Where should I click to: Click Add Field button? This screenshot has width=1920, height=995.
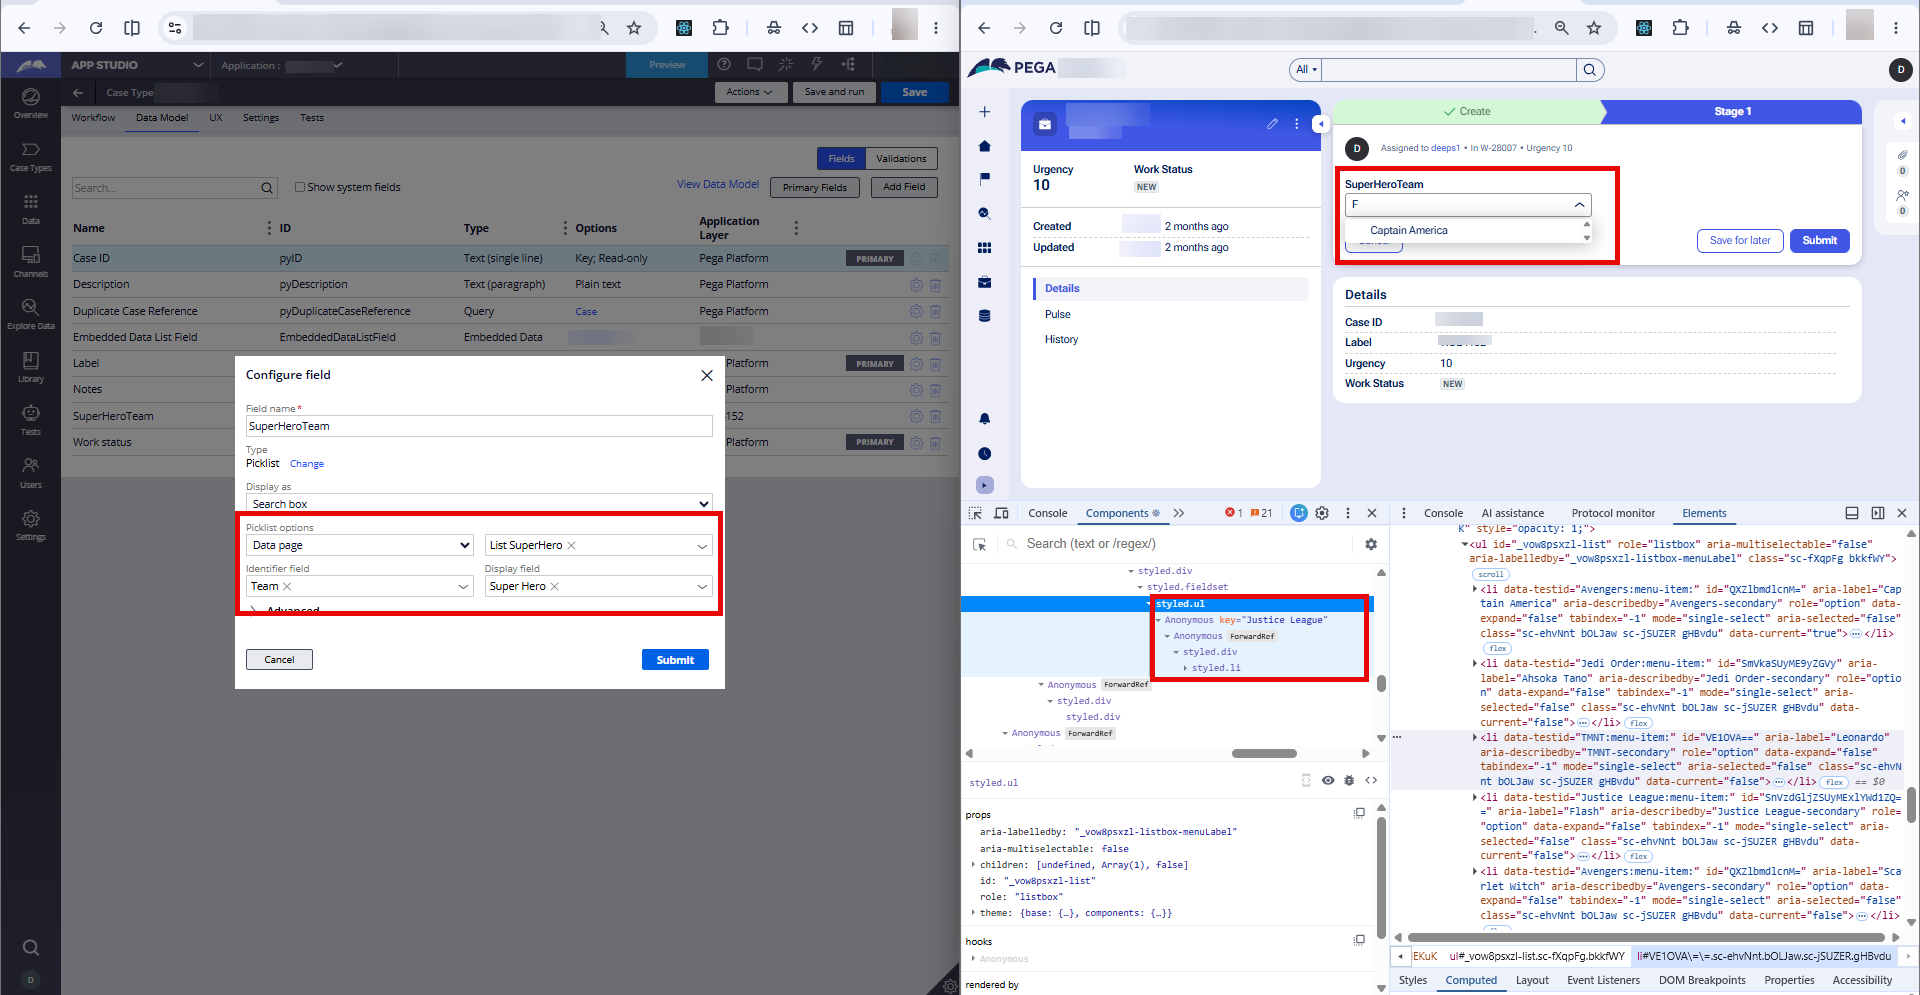click(904, 187)
